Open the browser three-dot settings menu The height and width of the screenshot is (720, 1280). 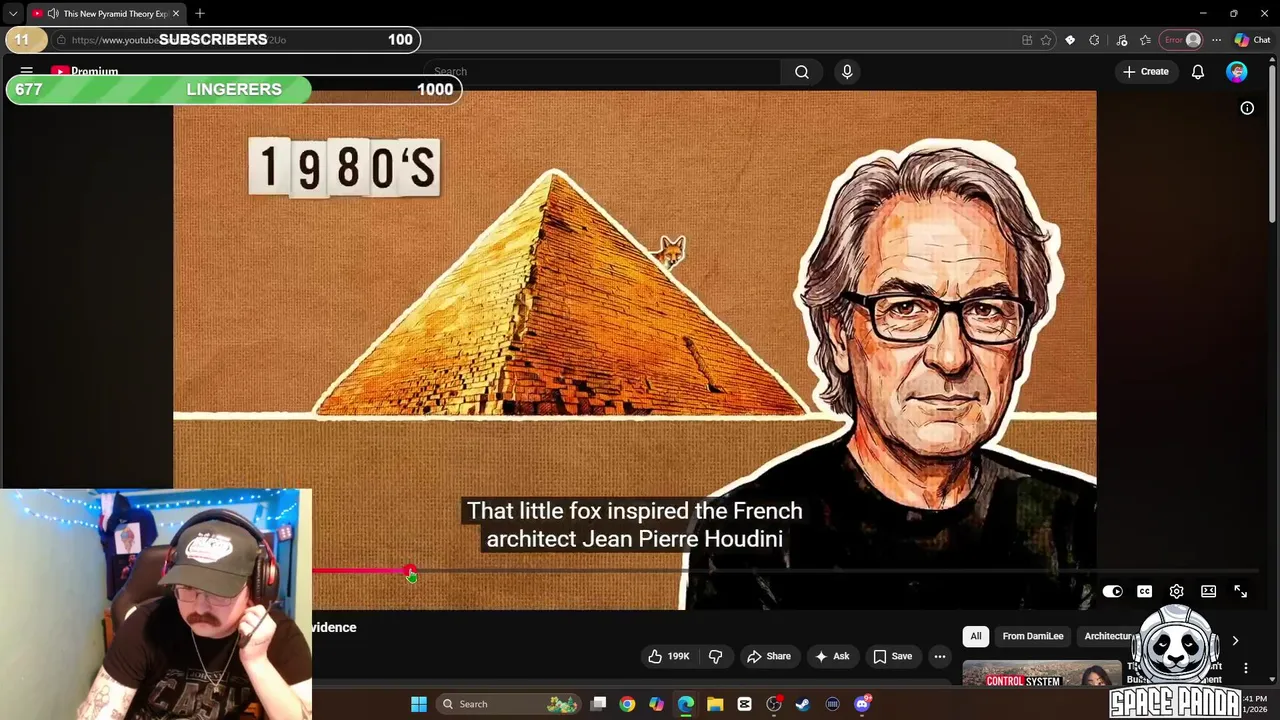(x=1216, y=40)
